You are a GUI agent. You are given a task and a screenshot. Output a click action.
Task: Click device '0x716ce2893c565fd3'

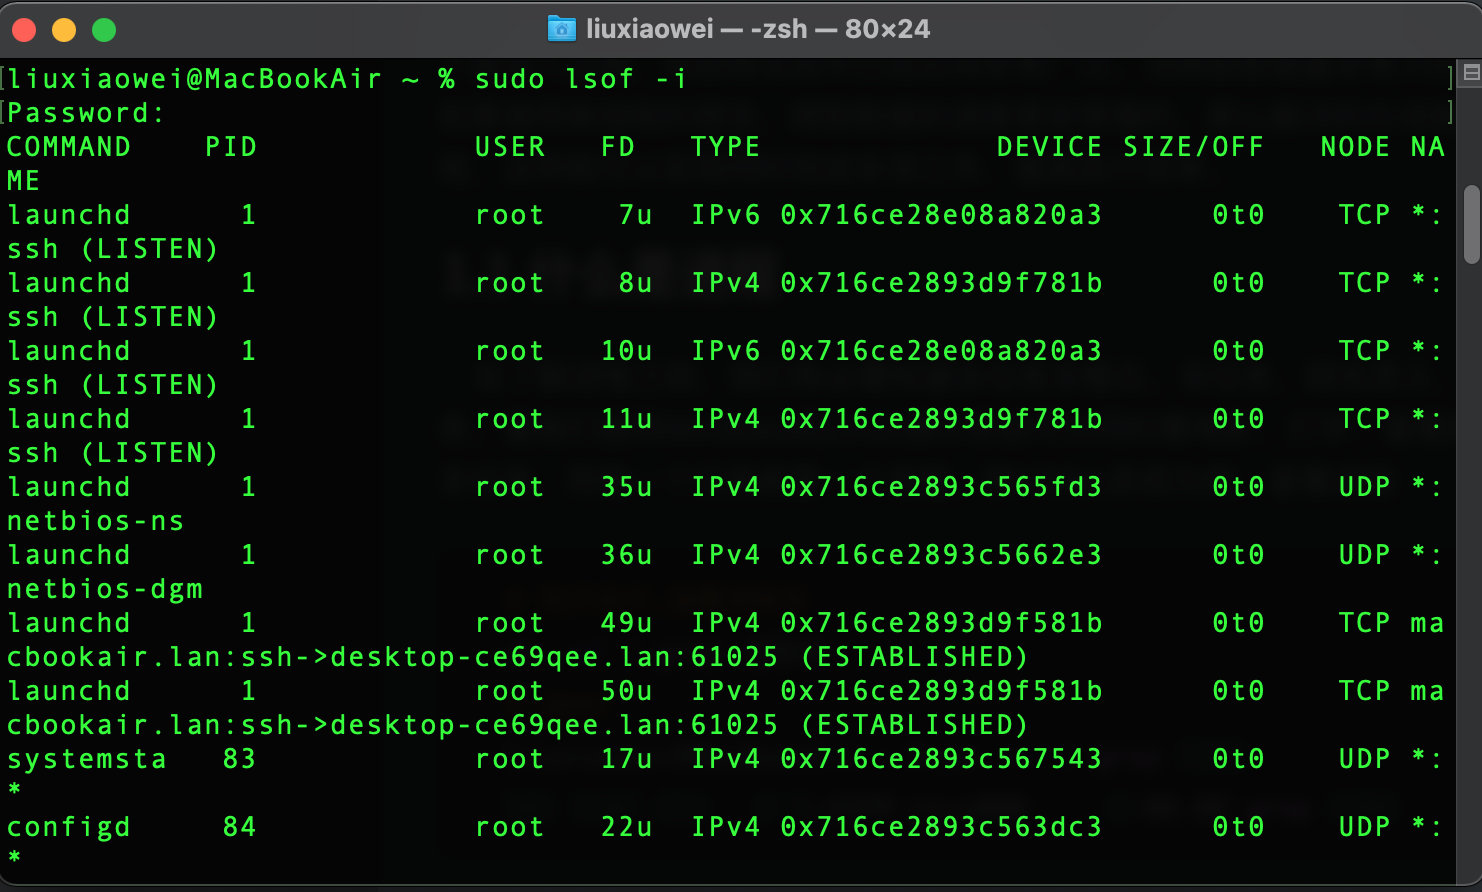941,487
